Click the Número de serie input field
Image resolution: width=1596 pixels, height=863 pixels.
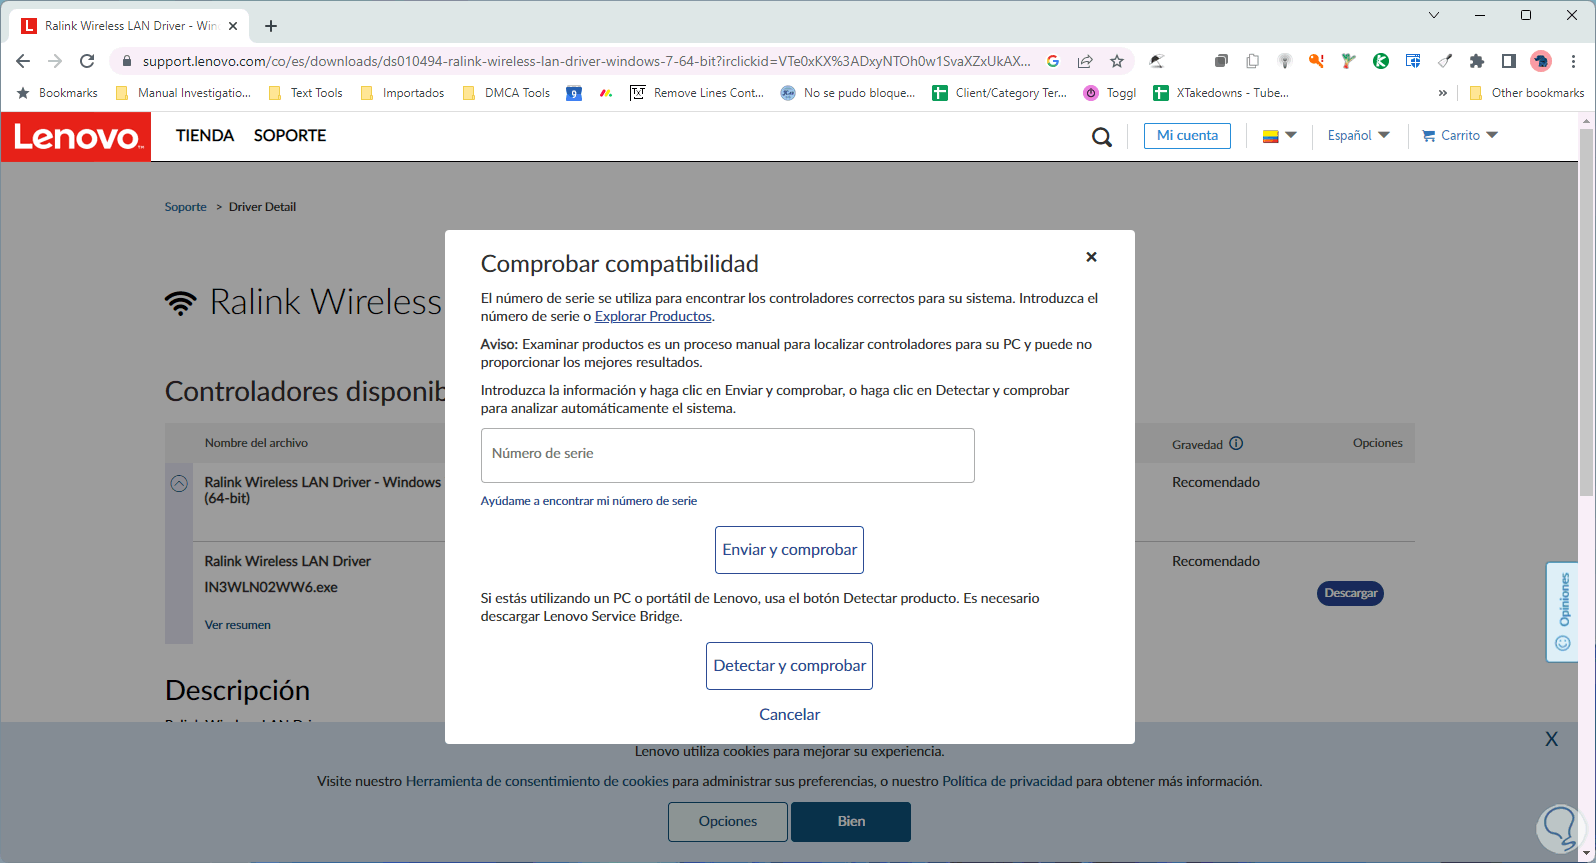[727, 455]
